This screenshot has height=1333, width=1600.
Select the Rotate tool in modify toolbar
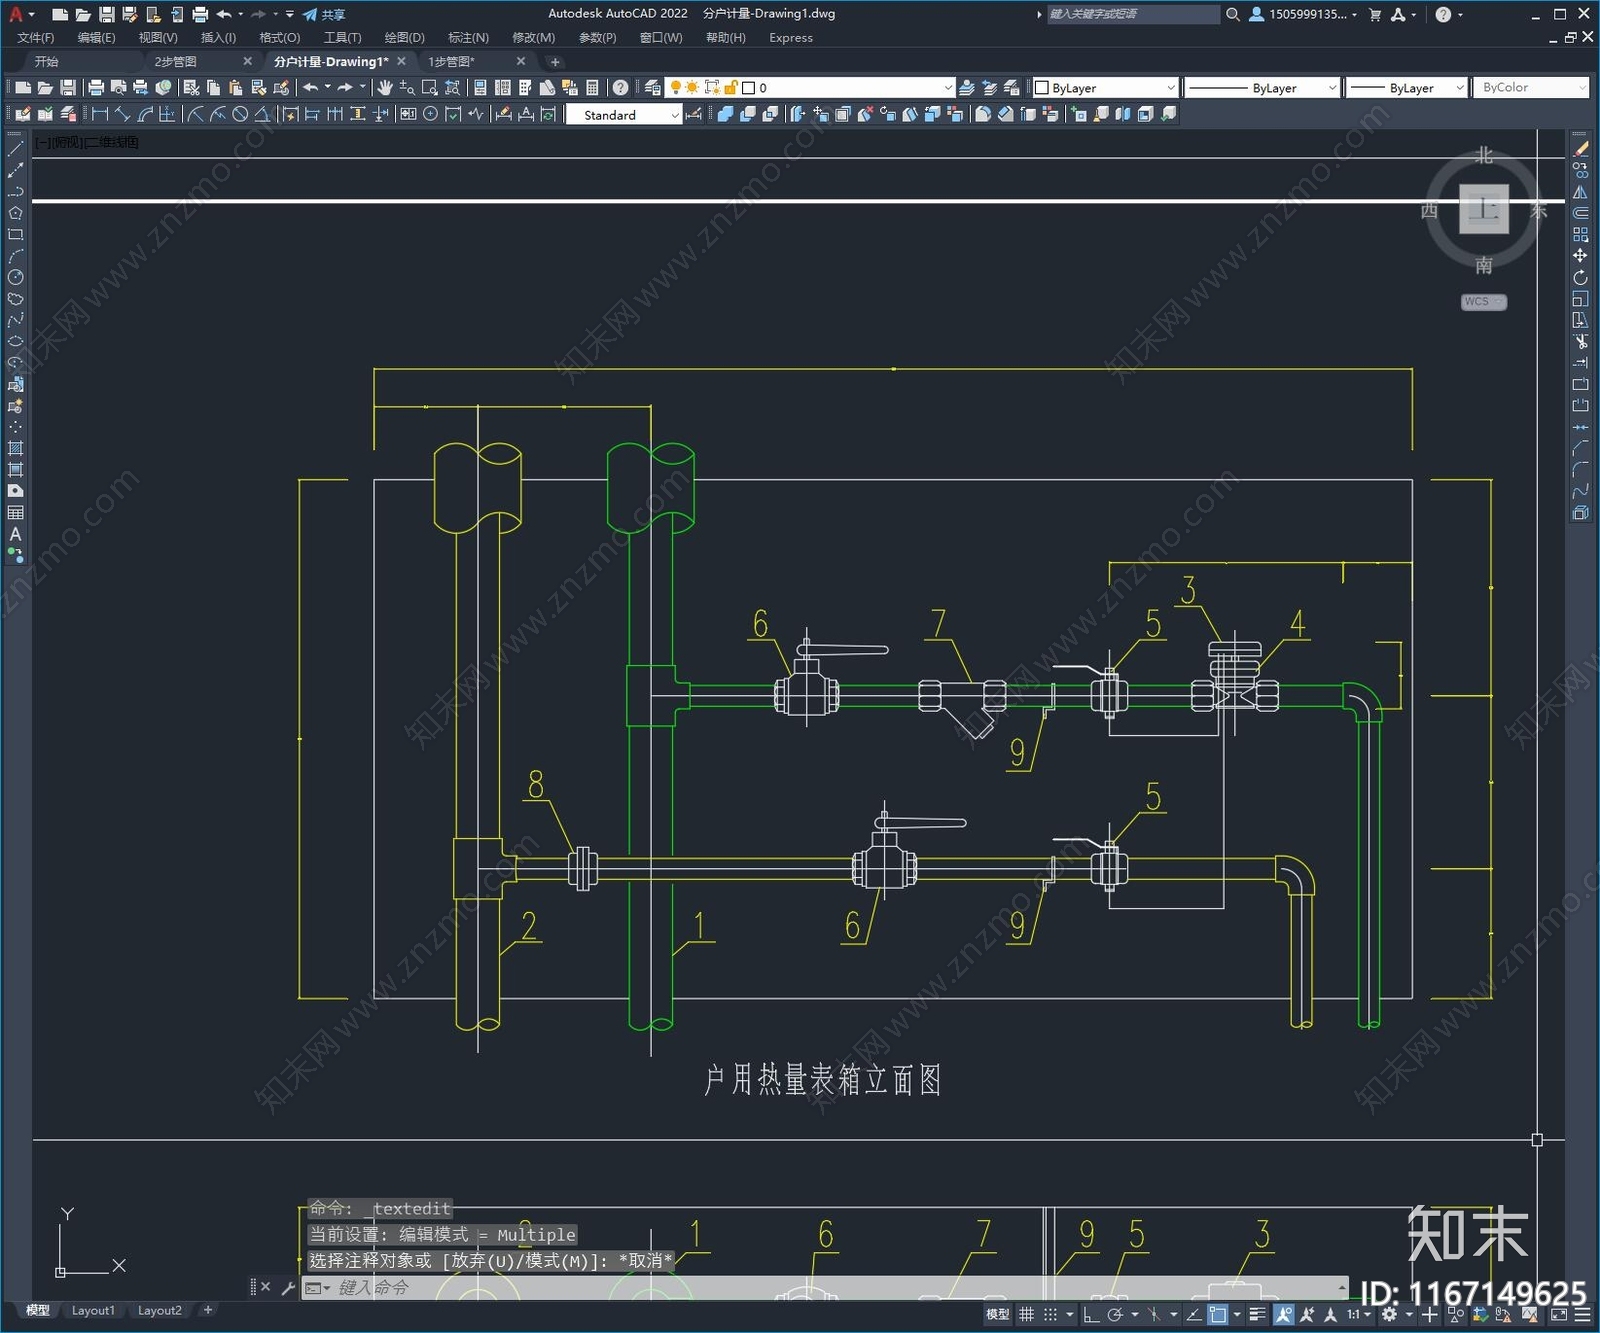(1581, 277)
